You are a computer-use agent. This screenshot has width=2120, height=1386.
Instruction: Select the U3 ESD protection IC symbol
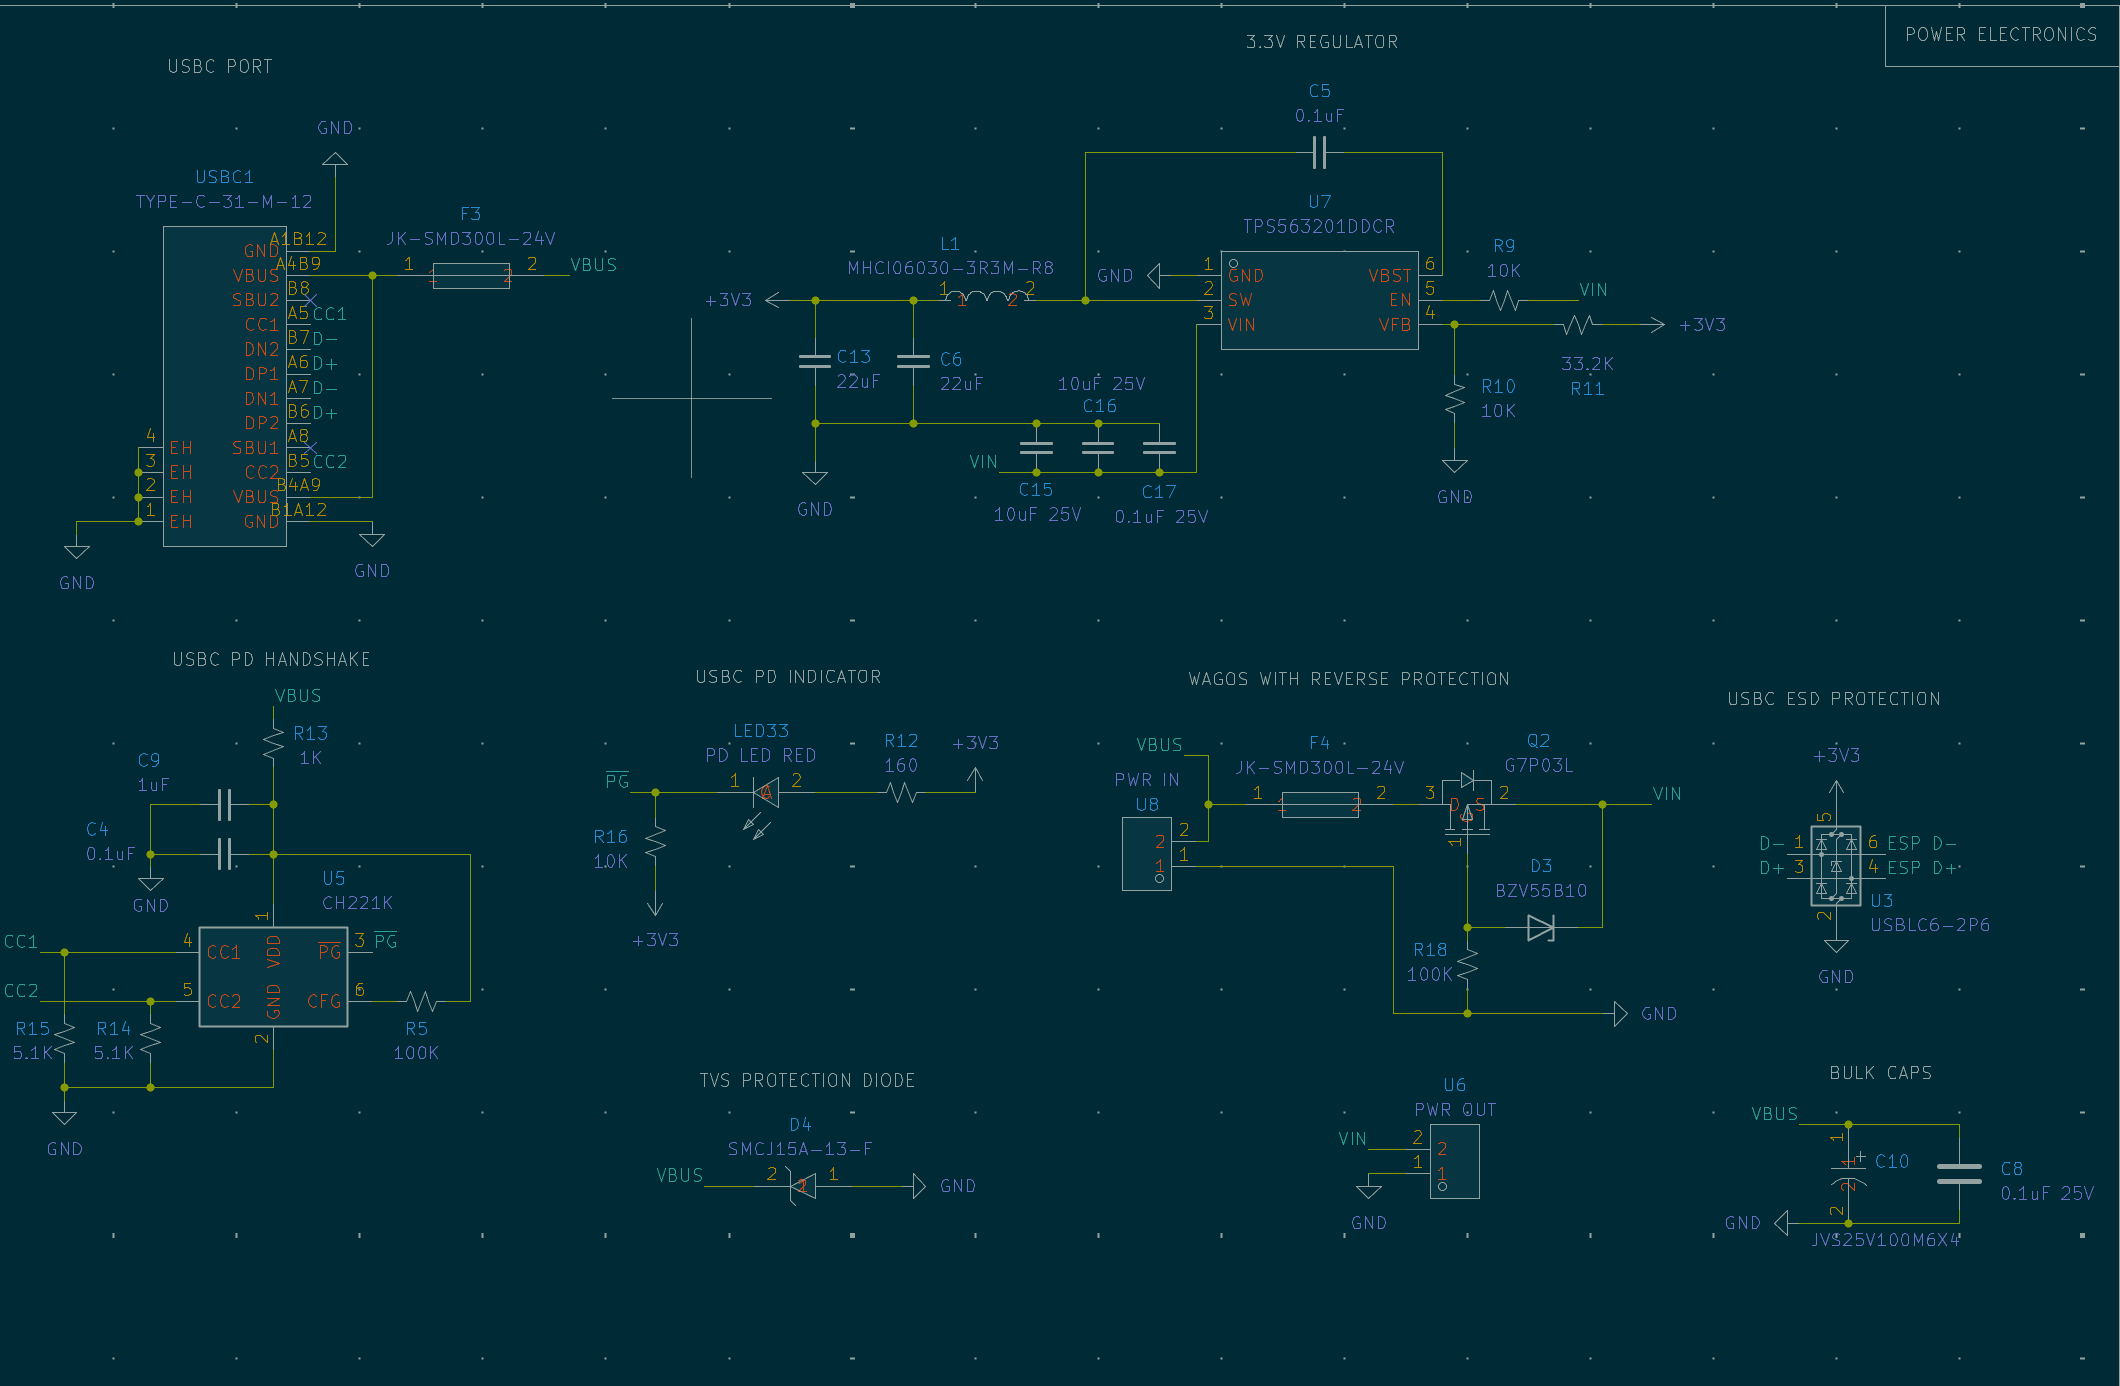pyautogui.click(x=1836, y=866)
